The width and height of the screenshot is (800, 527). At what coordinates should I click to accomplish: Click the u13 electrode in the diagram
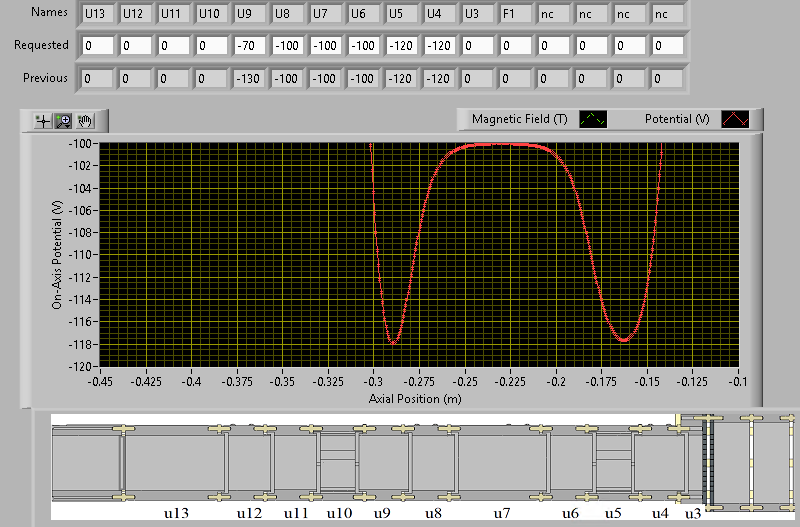click(176, 464)
